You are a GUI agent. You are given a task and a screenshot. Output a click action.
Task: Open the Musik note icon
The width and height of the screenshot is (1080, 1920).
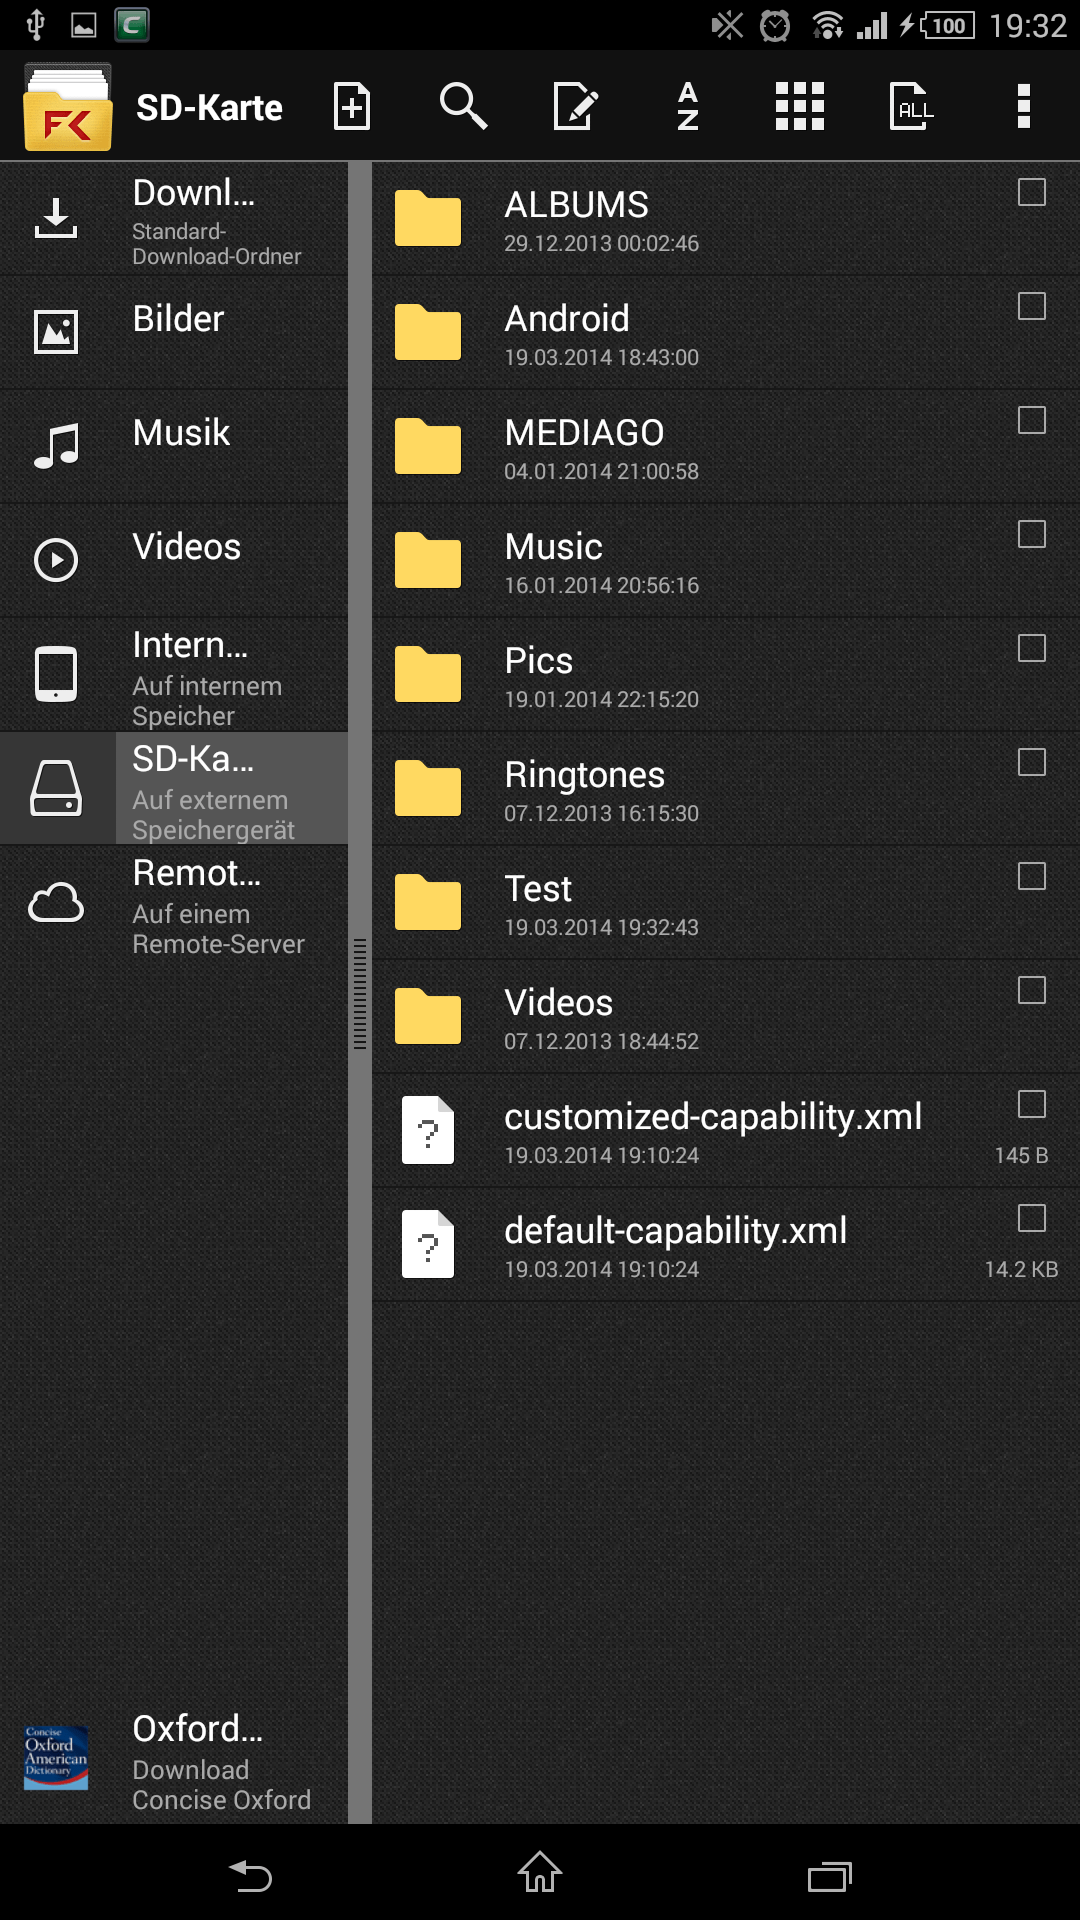click(56, 446)
